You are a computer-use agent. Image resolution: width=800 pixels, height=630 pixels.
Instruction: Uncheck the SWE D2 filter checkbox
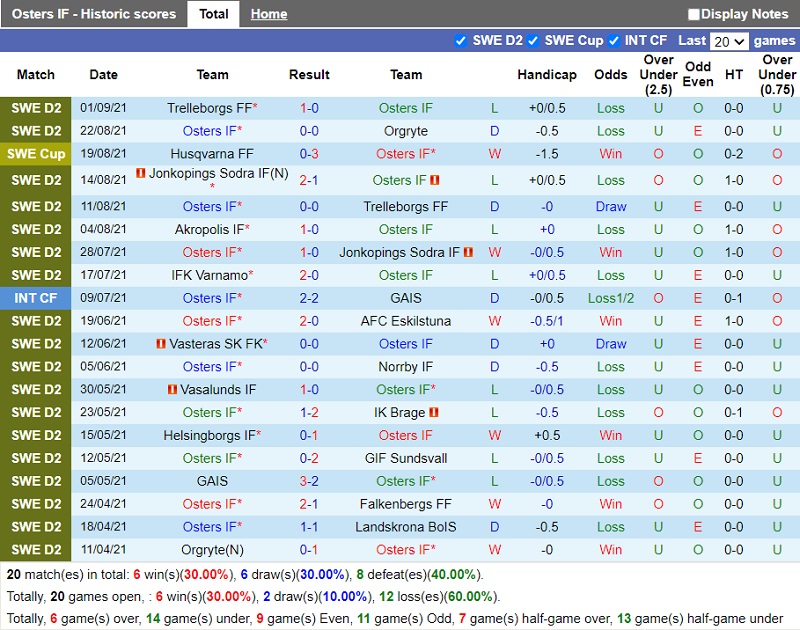461,41
